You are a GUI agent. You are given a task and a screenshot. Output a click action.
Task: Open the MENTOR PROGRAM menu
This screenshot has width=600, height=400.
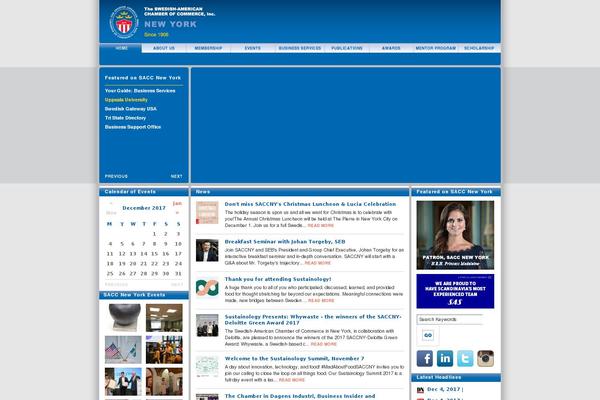coord(436,48)
